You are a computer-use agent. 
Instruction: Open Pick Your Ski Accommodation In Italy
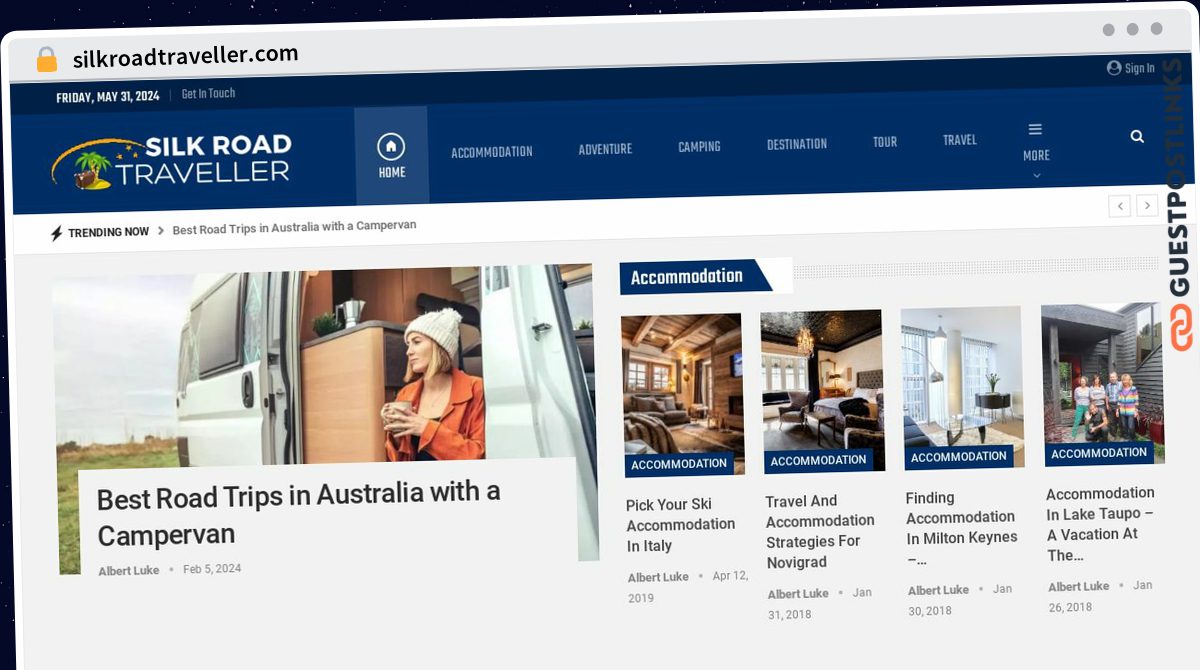[x=681, y=525]
